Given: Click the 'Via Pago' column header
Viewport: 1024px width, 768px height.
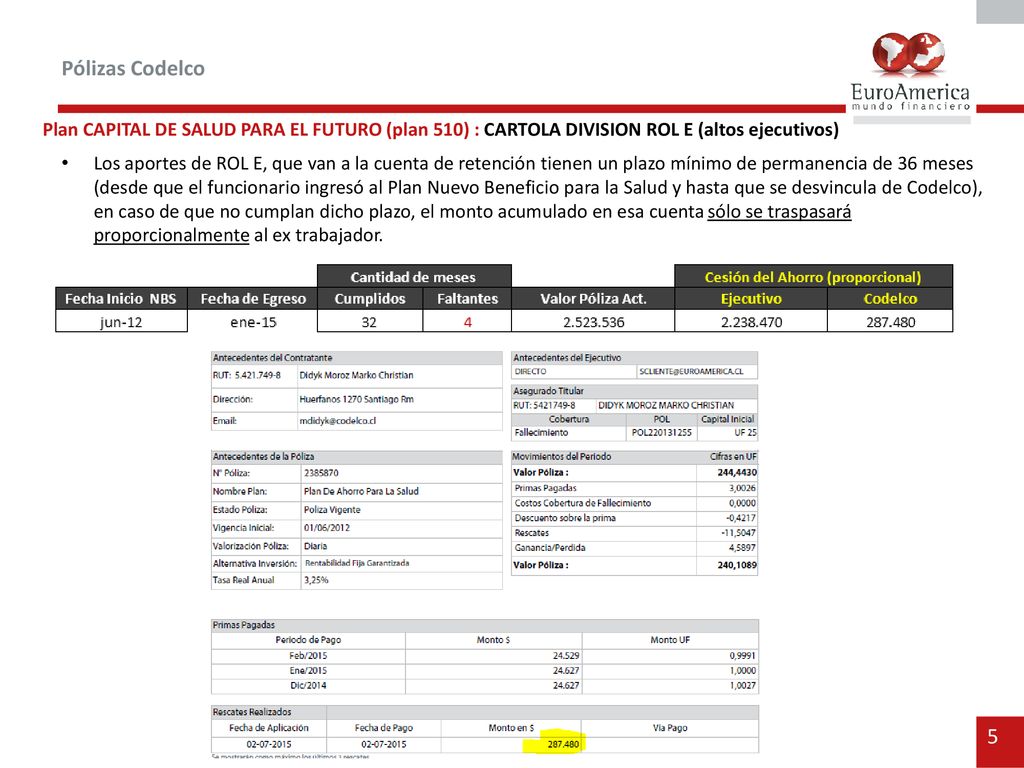Looking at the screenshot, I should [x=670, y=728].
